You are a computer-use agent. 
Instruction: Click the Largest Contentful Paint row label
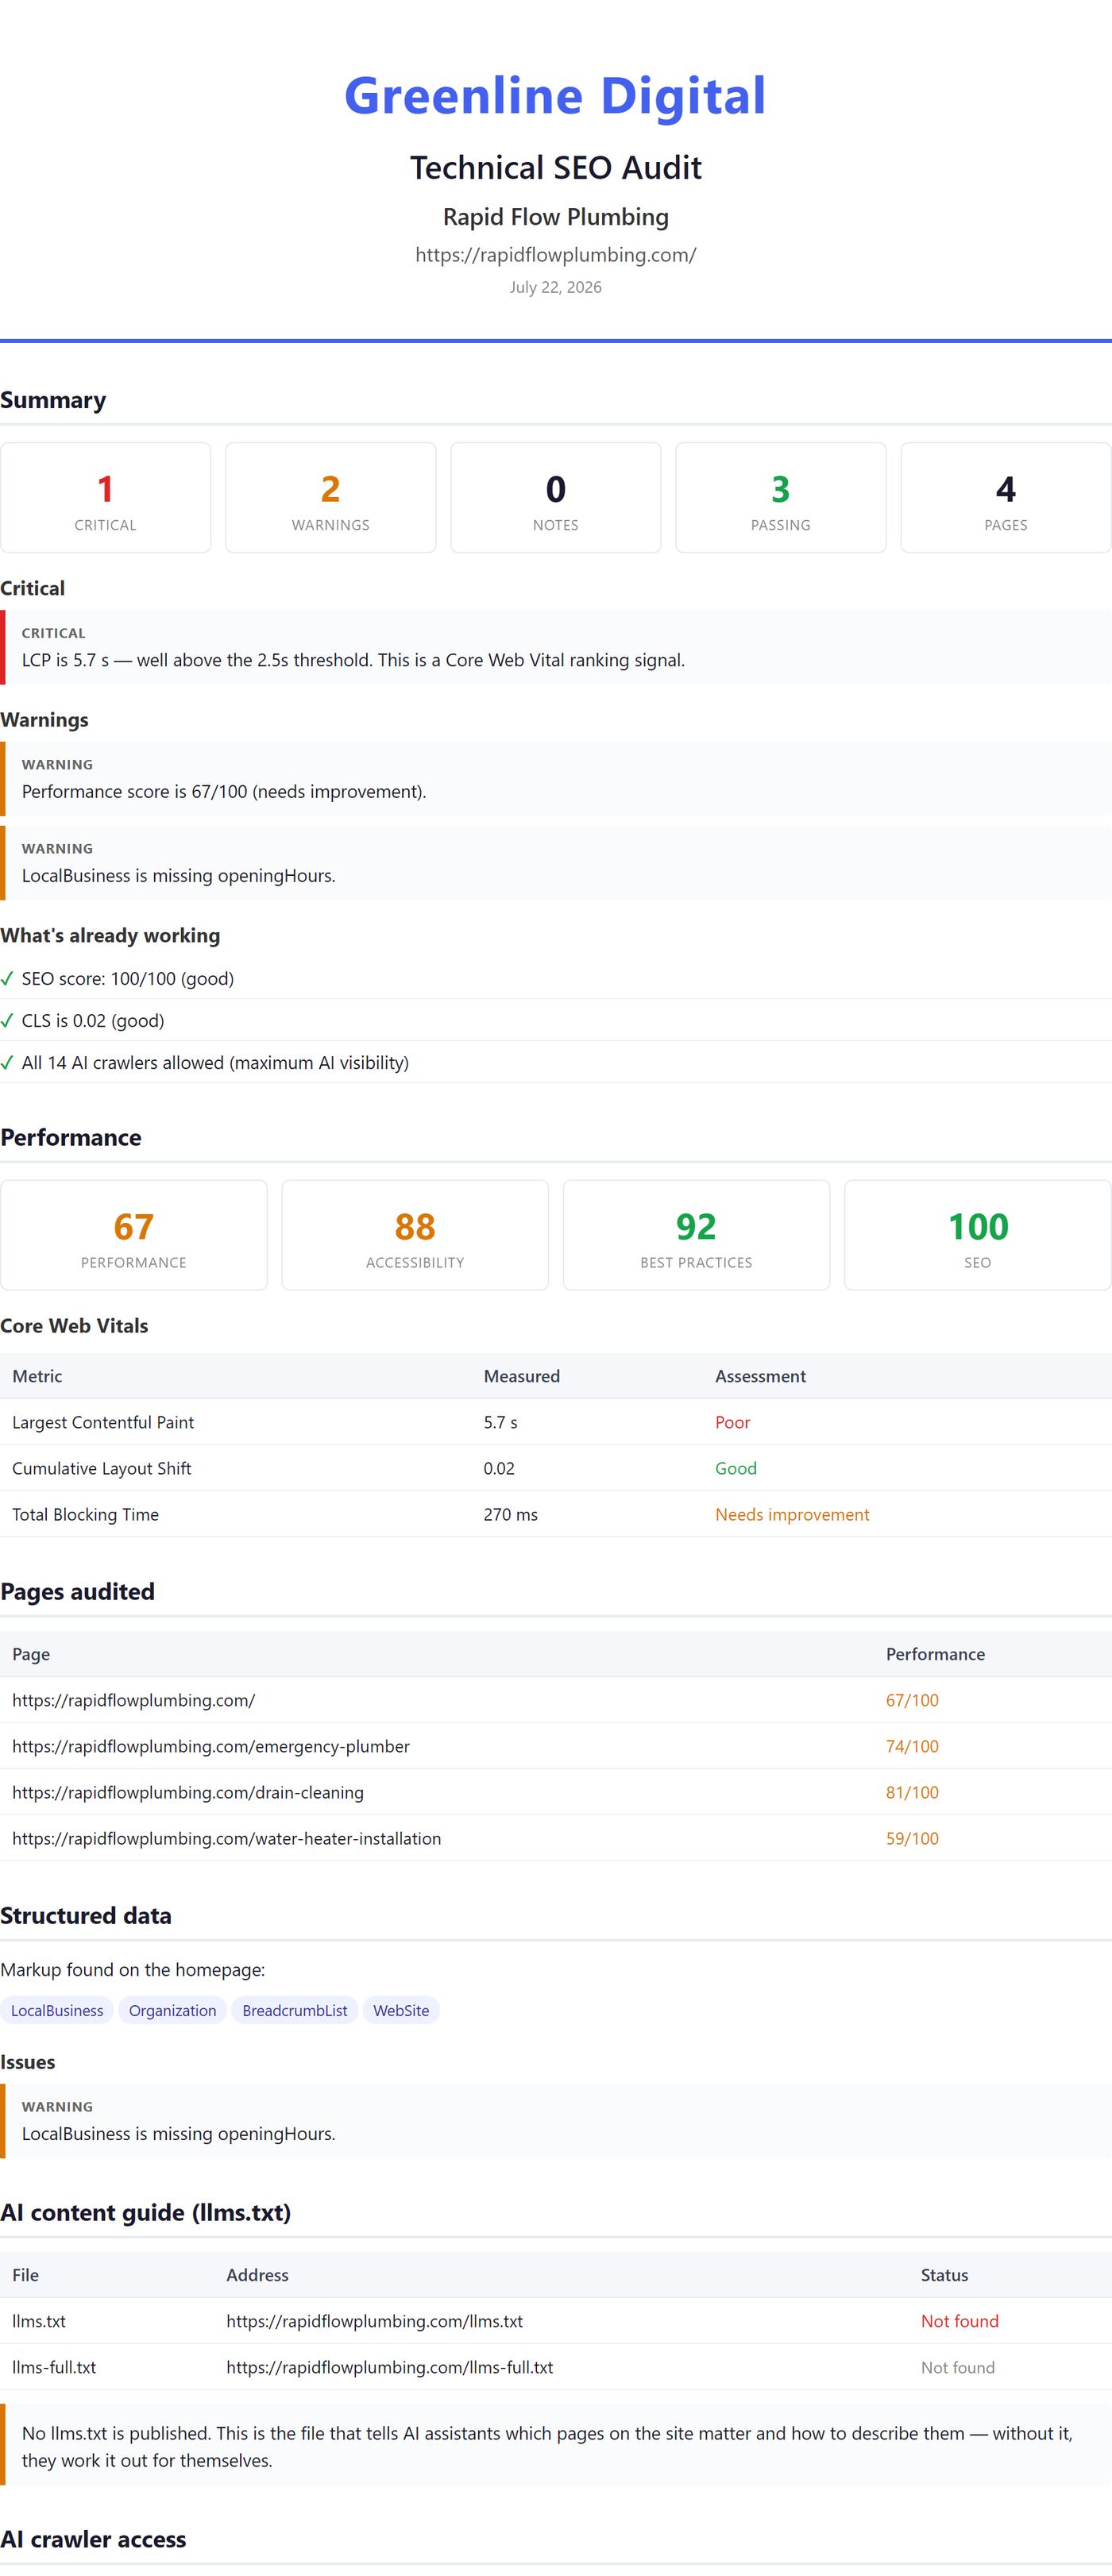[103, 1422]
